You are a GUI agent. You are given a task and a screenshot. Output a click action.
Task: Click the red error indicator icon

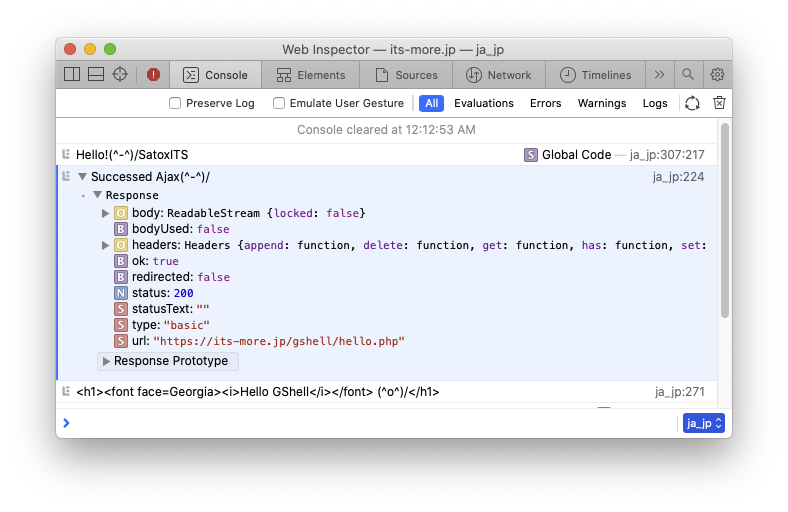point(153,74)
